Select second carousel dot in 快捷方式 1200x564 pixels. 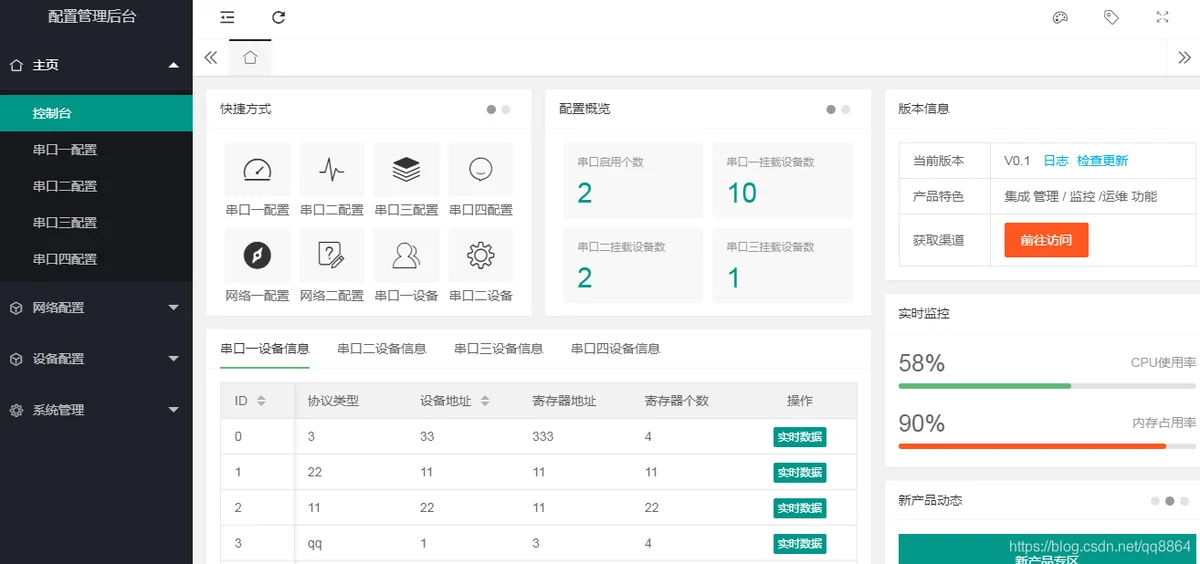[506, 110]
